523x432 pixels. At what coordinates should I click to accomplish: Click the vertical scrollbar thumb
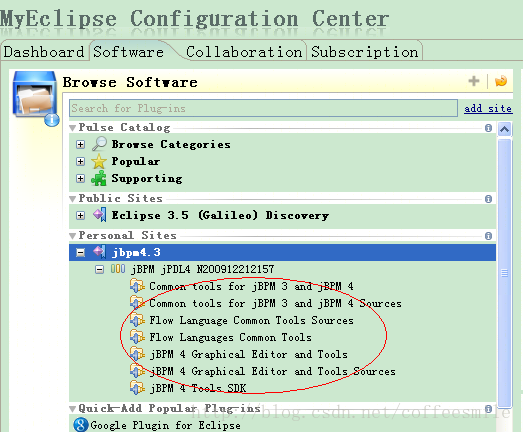coord(504,273)
